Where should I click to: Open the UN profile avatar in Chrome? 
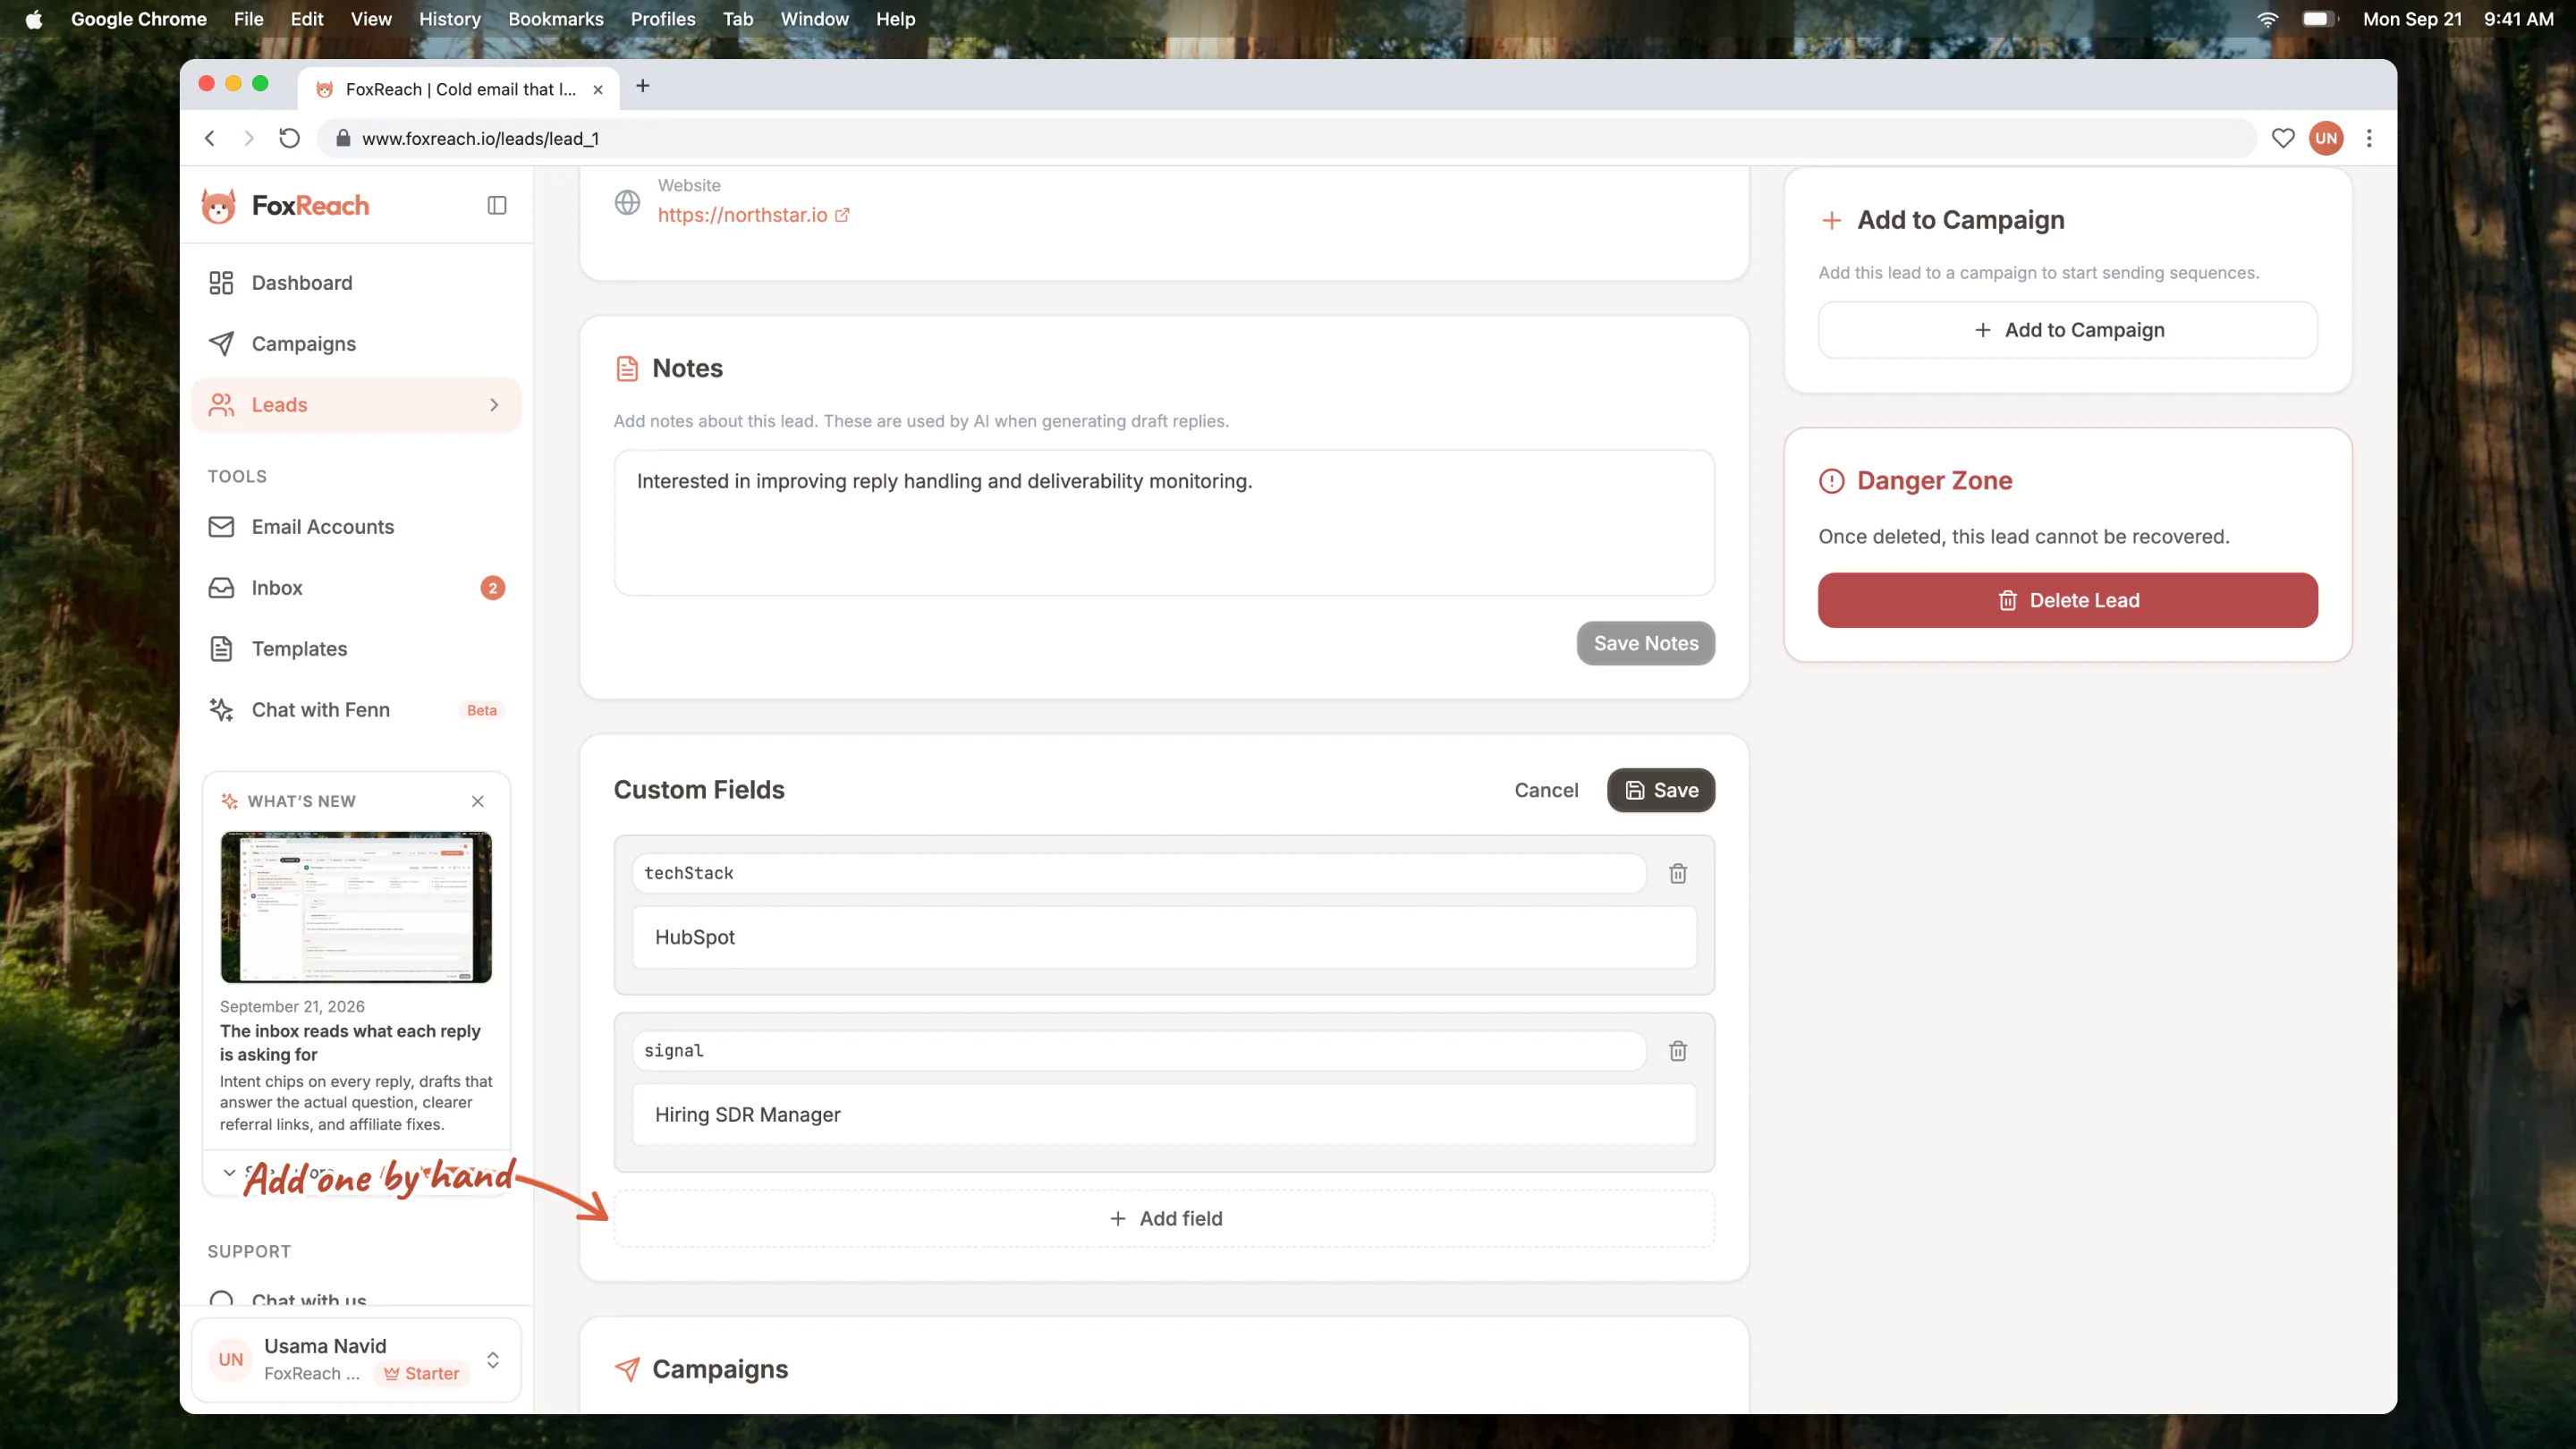point(2326,139)
